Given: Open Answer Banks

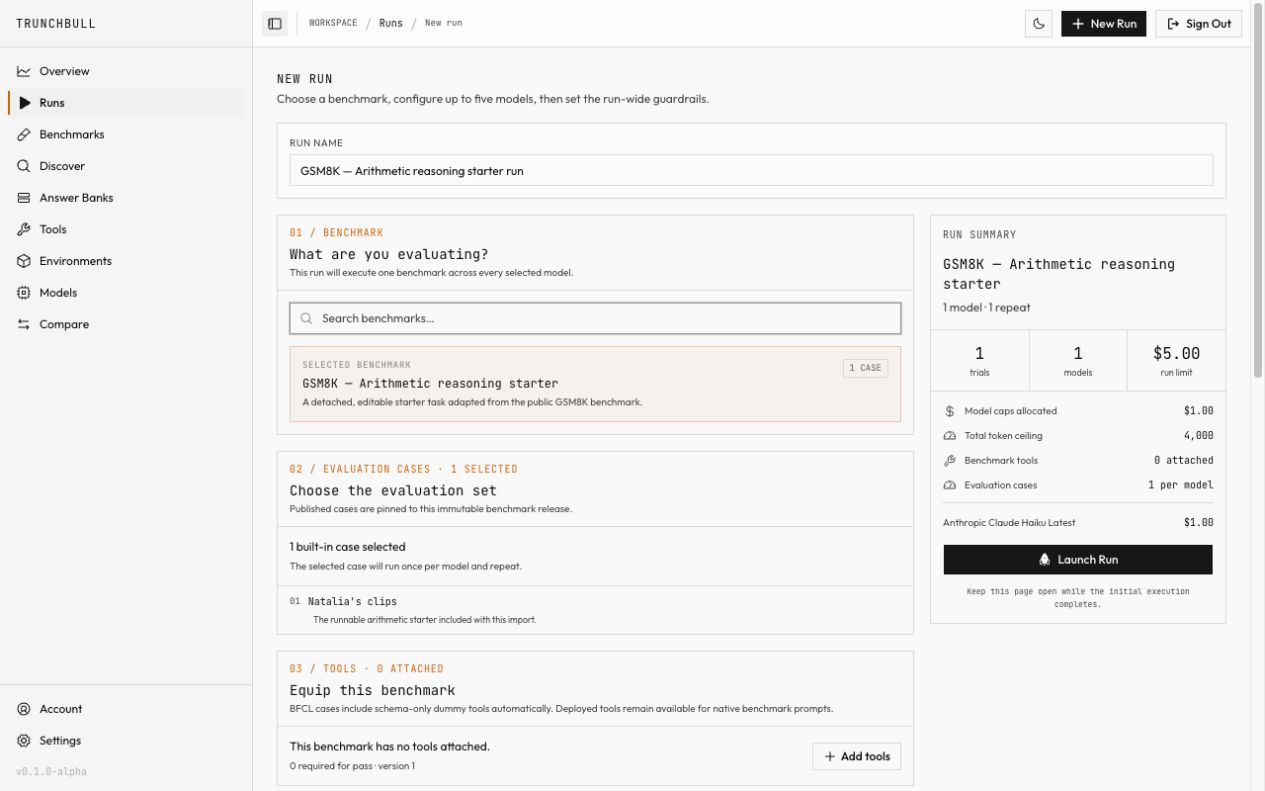Looking at the screenshot, I should (x=125, y=198).
